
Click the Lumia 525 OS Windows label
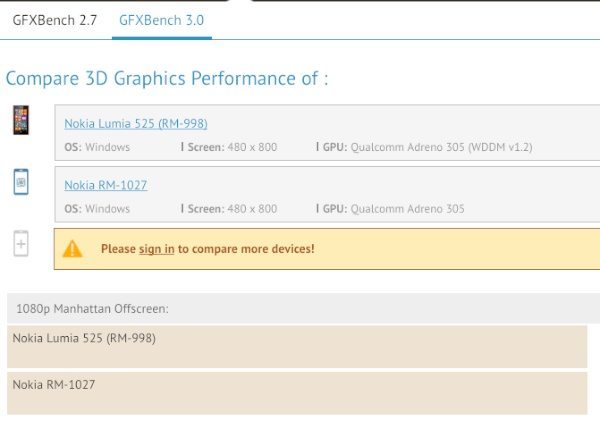(97, 147)
